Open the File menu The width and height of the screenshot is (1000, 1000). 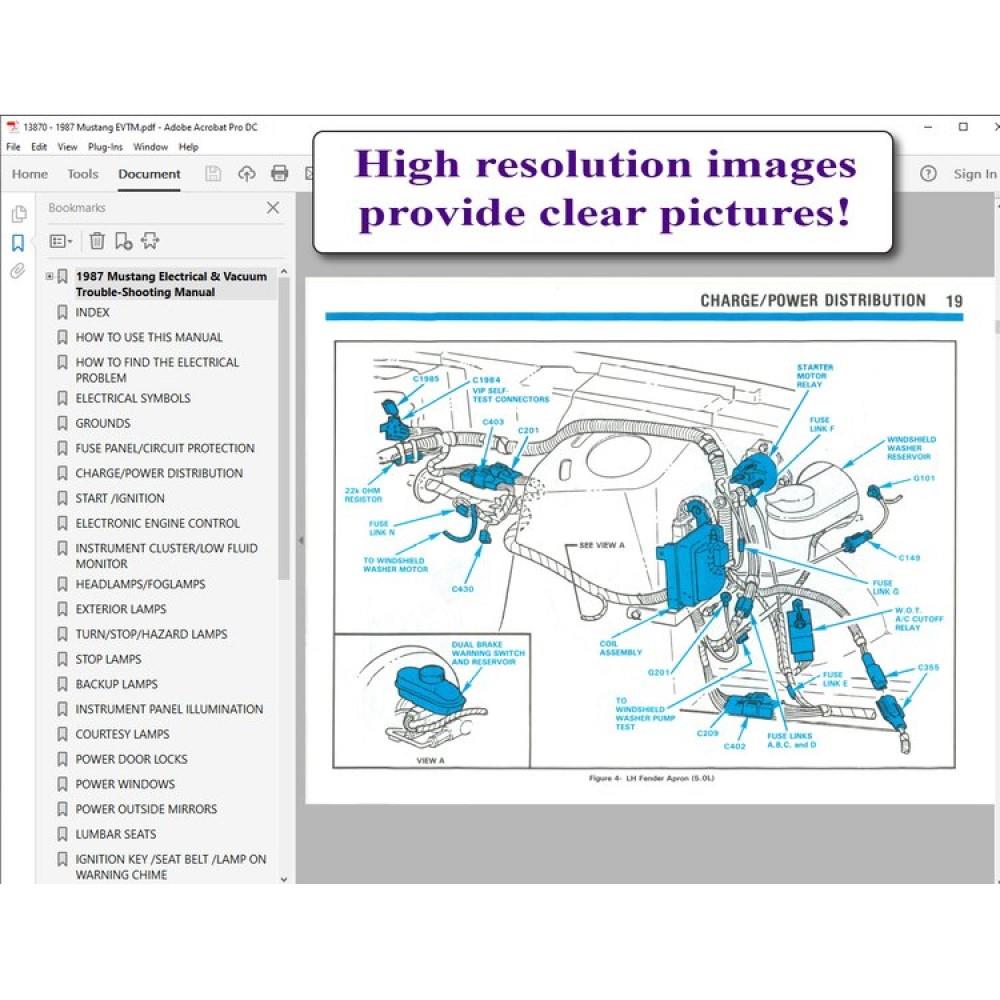13,147
